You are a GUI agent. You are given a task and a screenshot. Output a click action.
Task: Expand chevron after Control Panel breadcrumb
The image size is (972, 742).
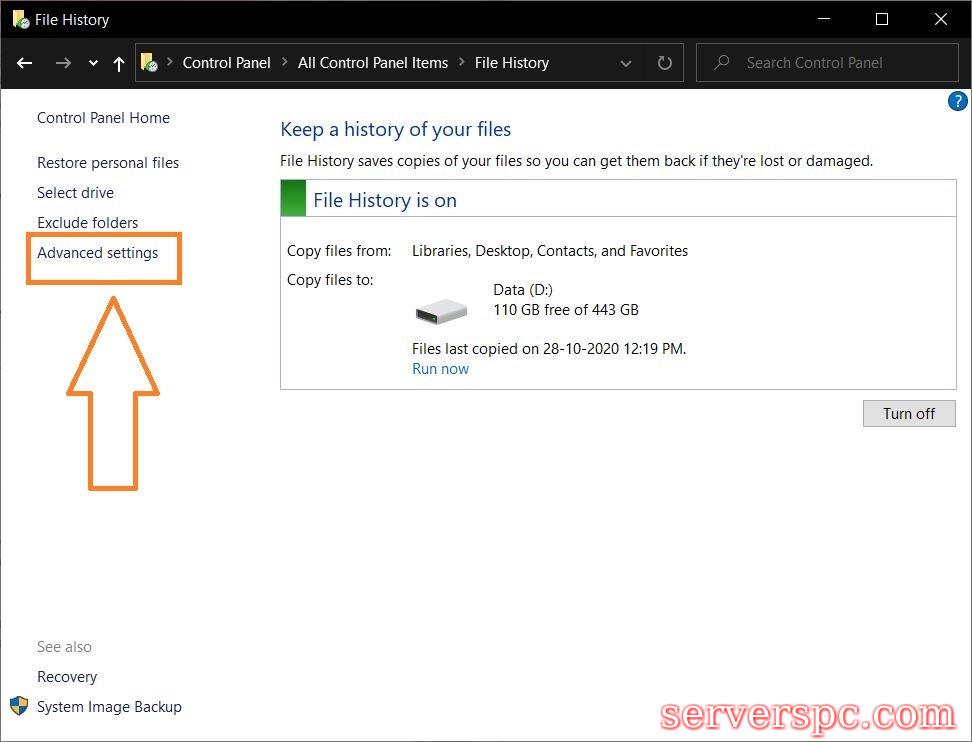point(284,62)
